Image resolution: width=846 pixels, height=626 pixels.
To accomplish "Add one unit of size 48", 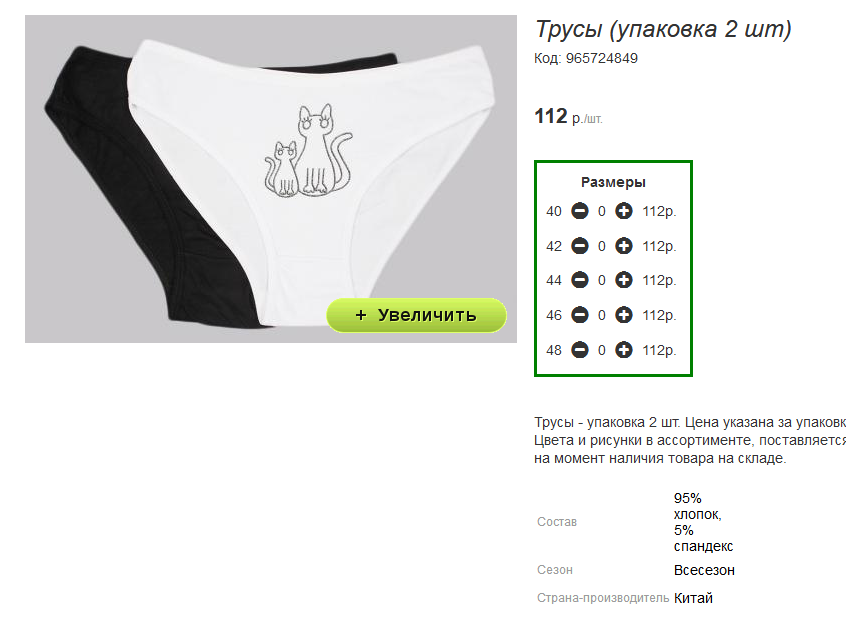I will click(x=624, y=350).
